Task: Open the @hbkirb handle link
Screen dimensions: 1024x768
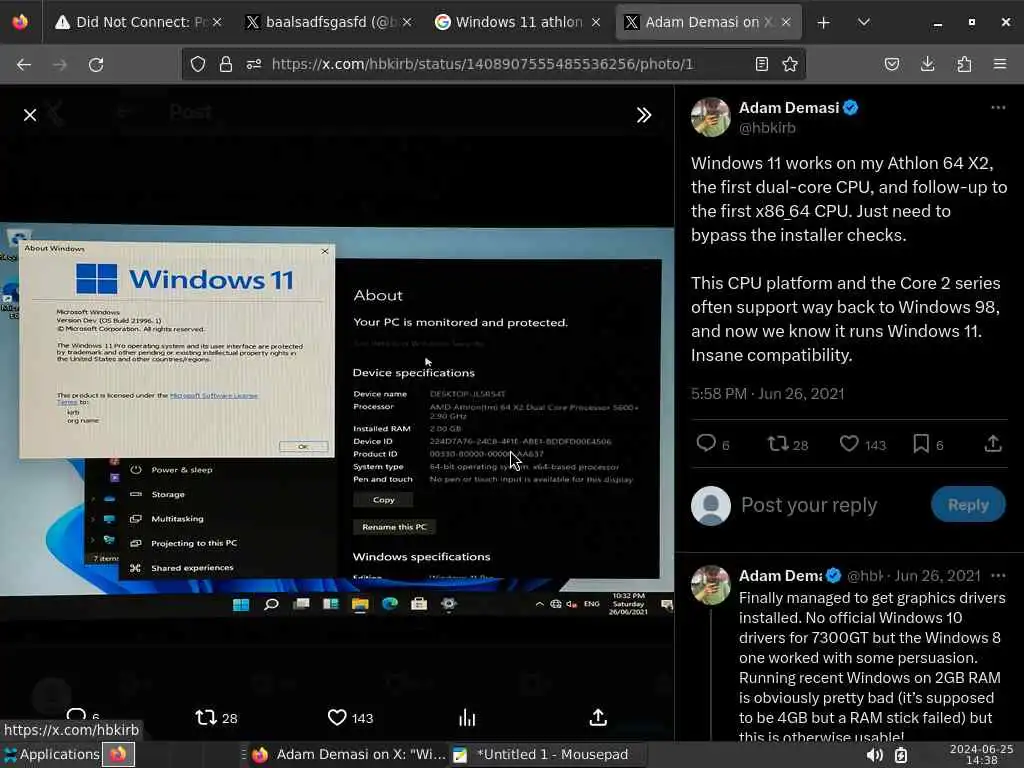Action: click(x=767, y=128)
